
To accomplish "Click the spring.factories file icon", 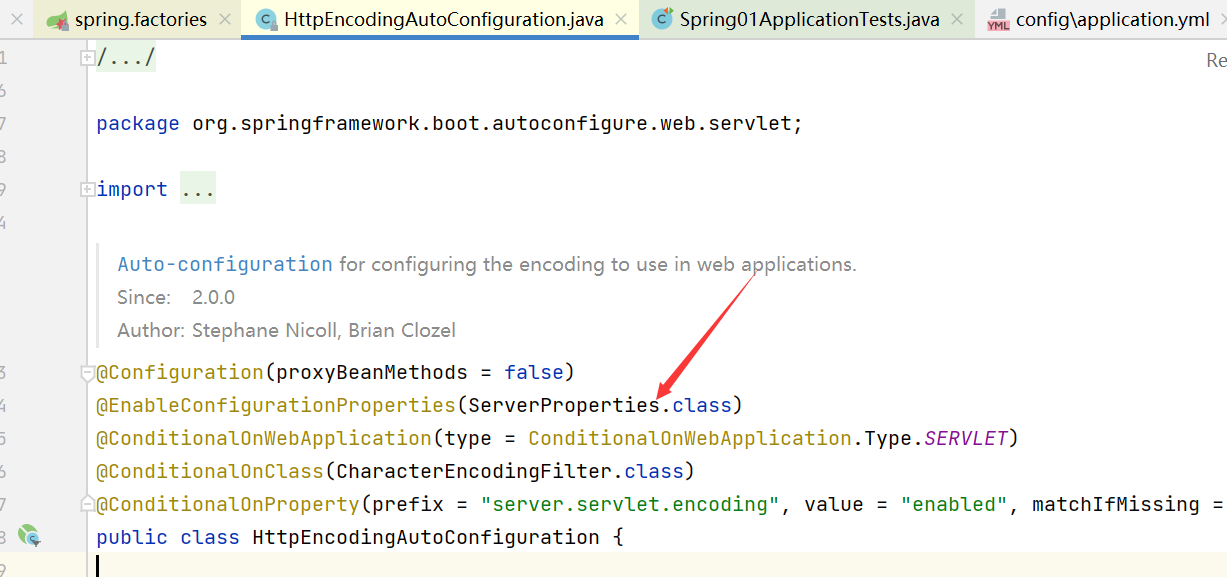I will tap(57, 20).
